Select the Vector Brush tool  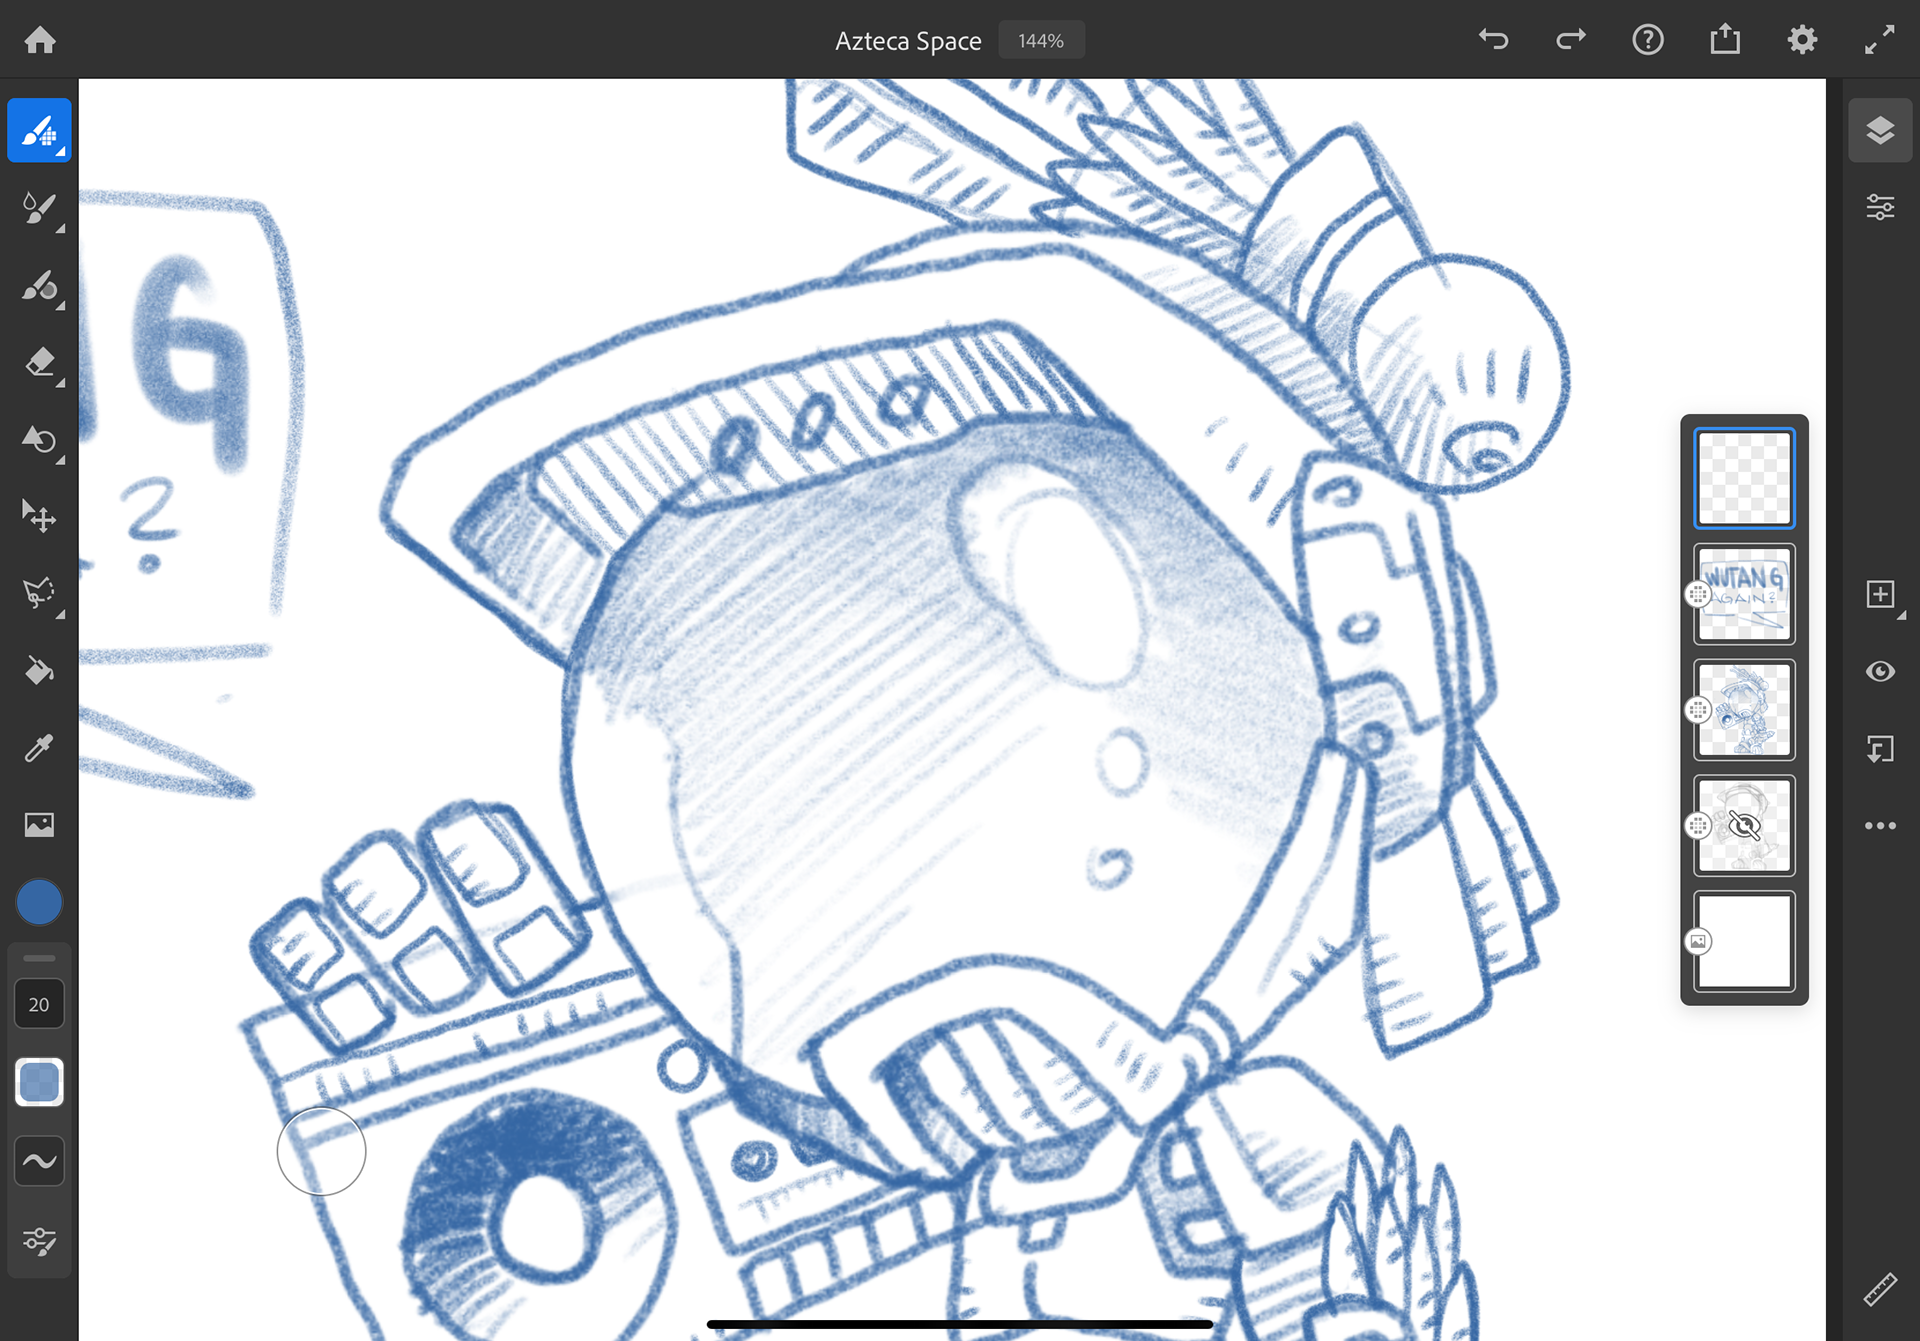coord(39,286)
